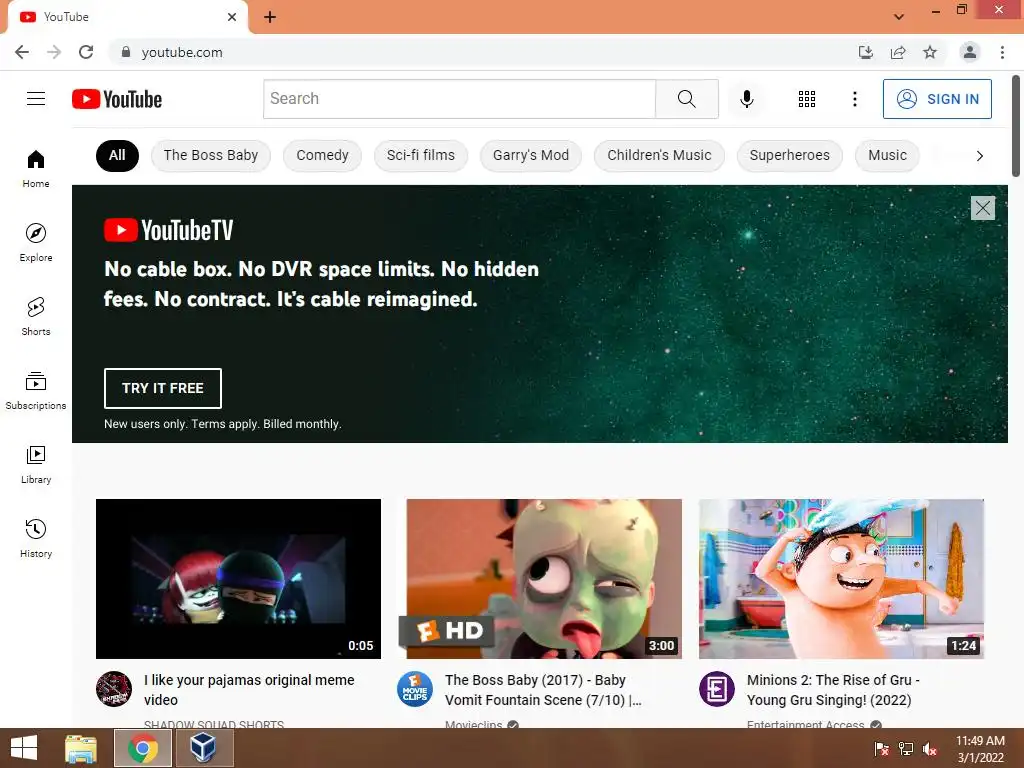Screen dimensions: 1024x768
Task: Open Entertainment Access channel avatar
Action: pos(716,689)
